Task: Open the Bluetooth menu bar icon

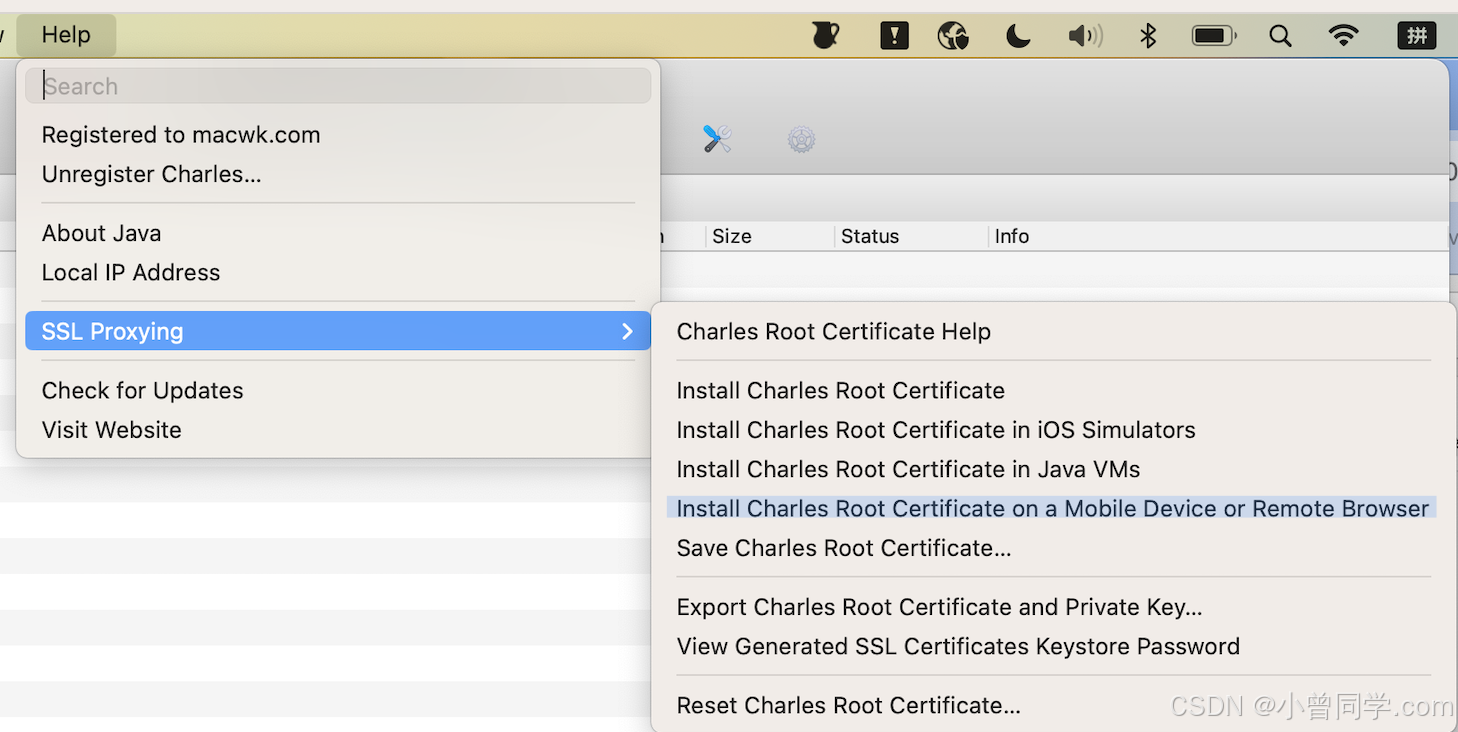Action: pos(1148,37)
